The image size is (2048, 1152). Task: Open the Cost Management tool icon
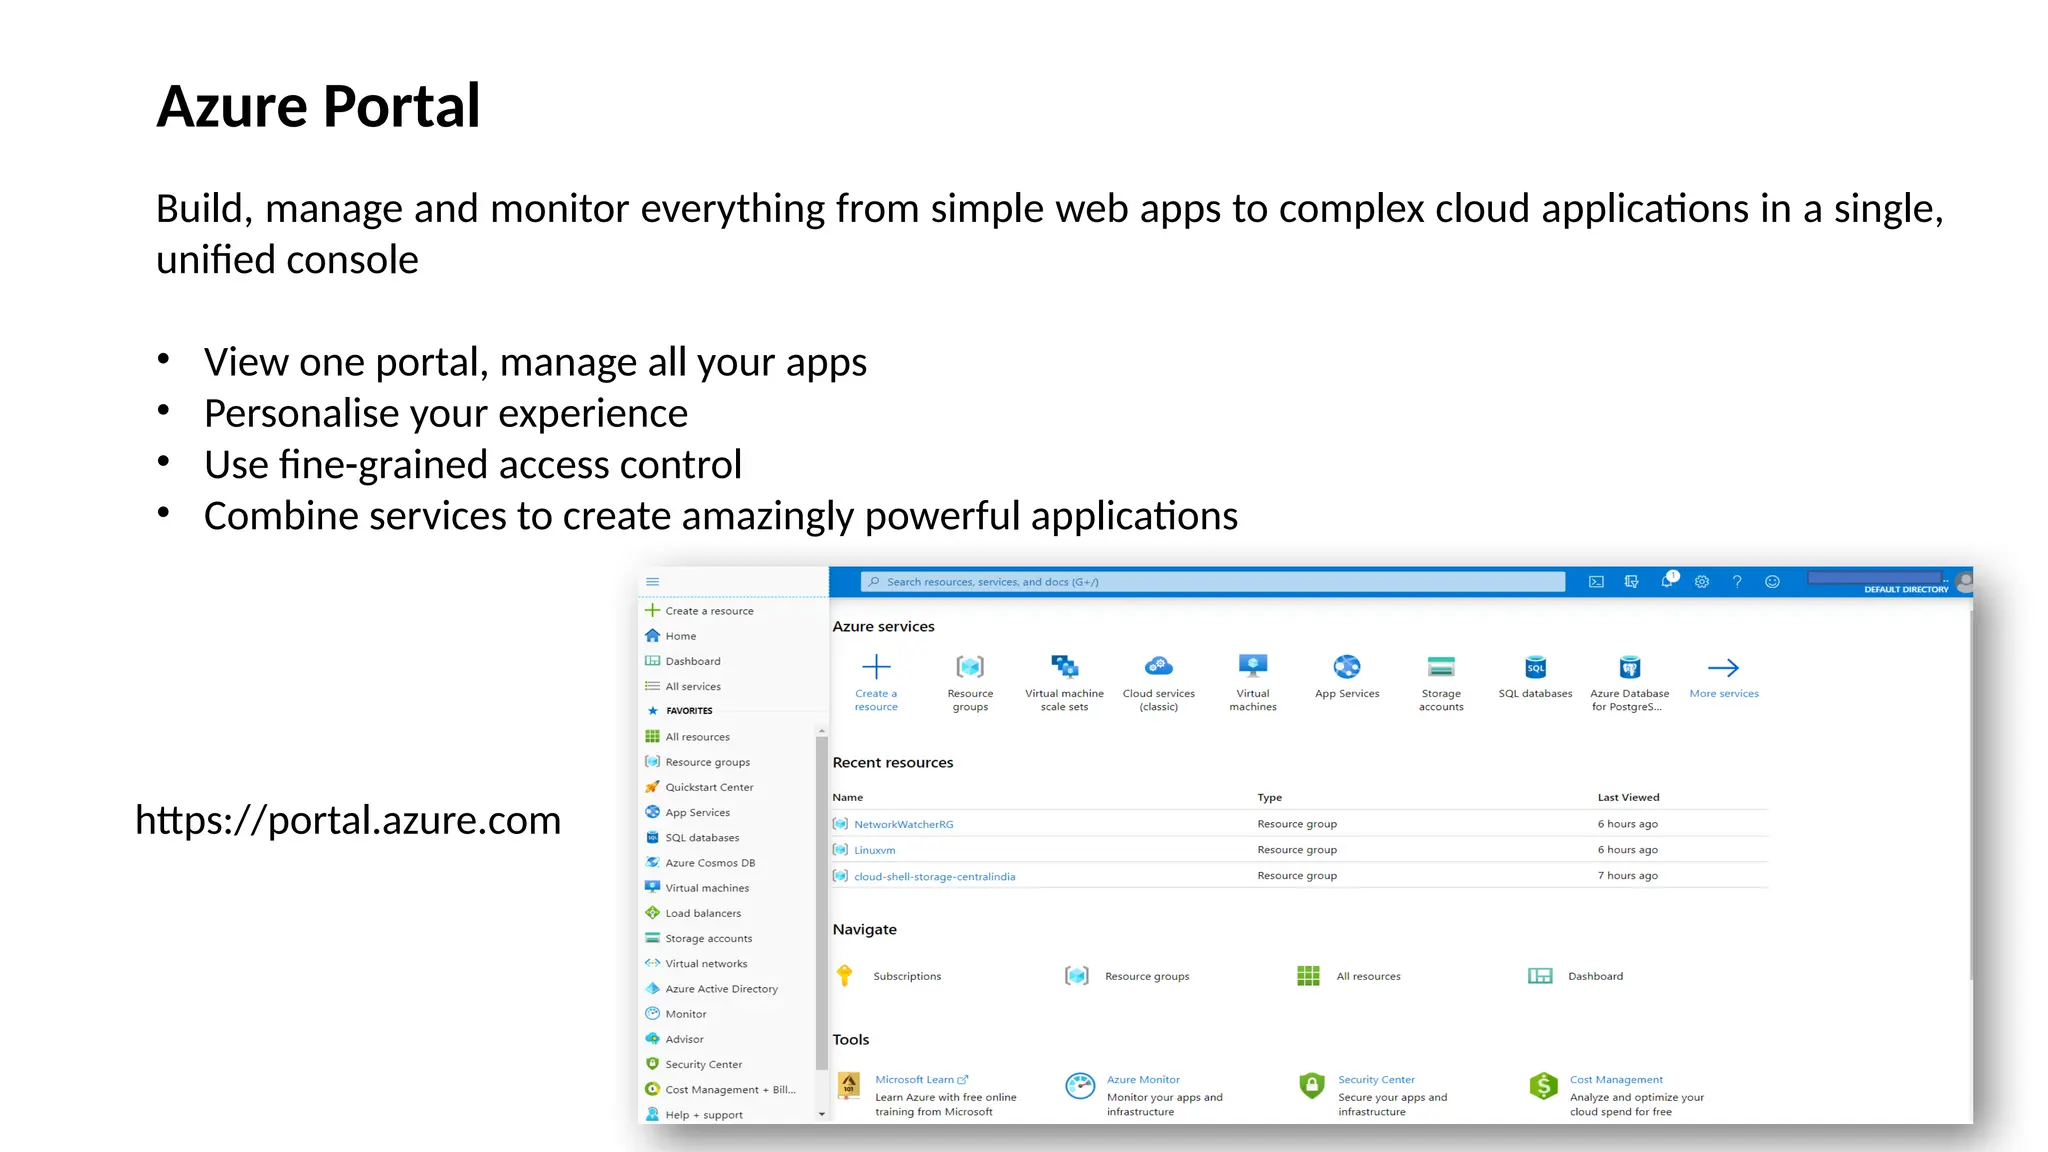[1543, 1086]
